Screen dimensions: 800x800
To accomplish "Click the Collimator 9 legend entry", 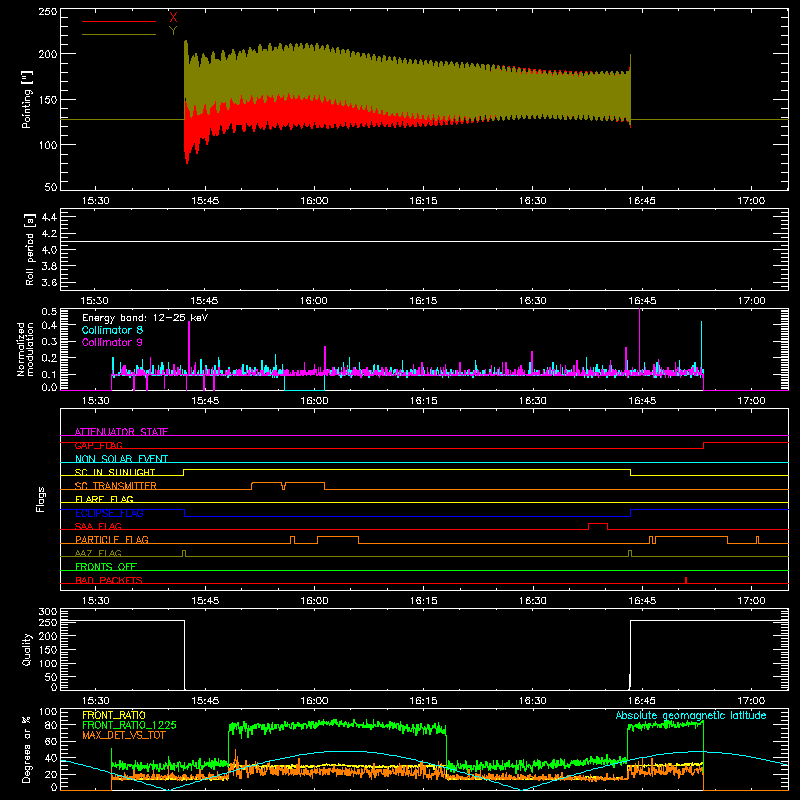I will tap(112, 342).
